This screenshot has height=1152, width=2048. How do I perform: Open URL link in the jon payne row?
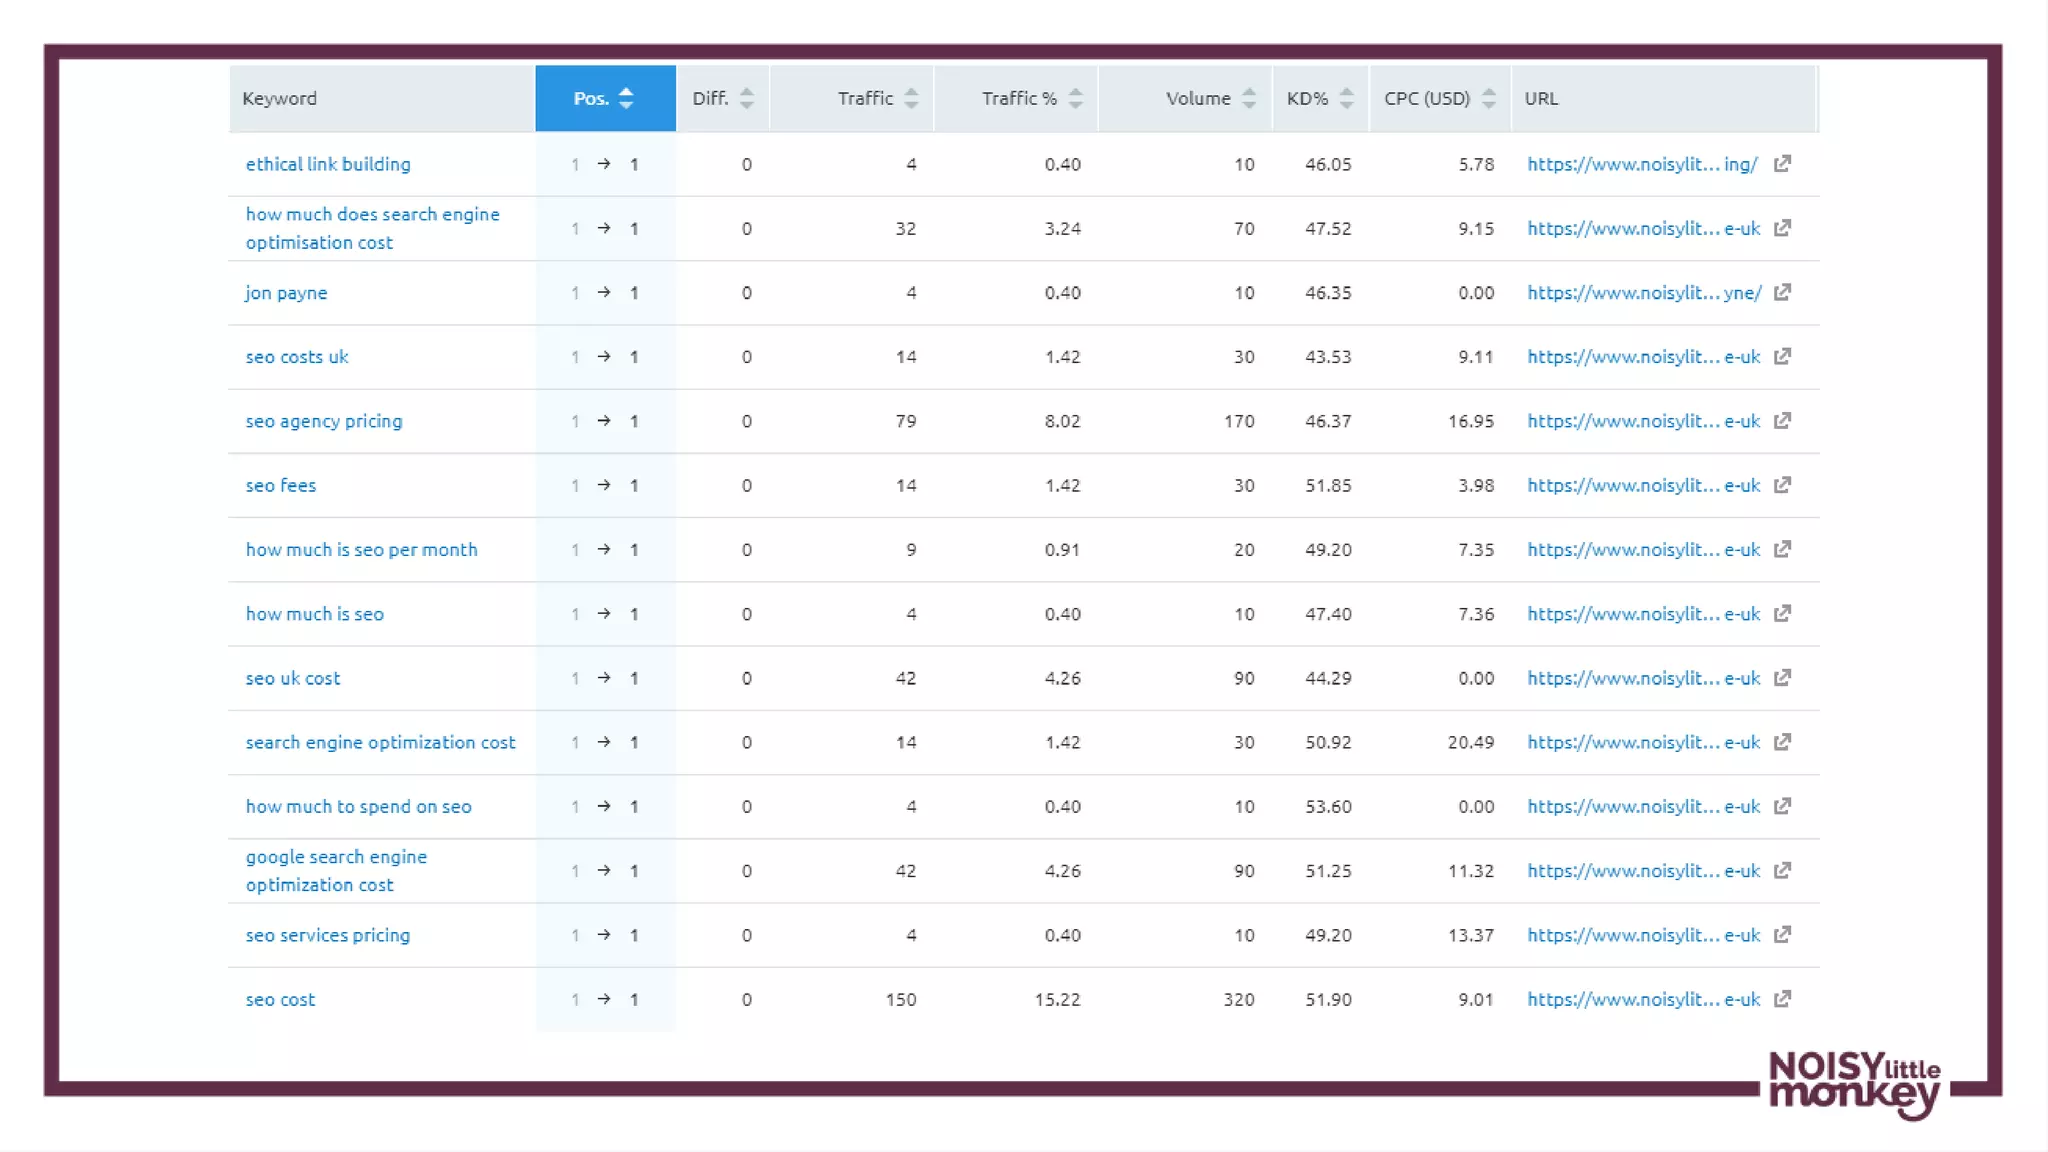pyautogui.click(x=1643, y=293)
